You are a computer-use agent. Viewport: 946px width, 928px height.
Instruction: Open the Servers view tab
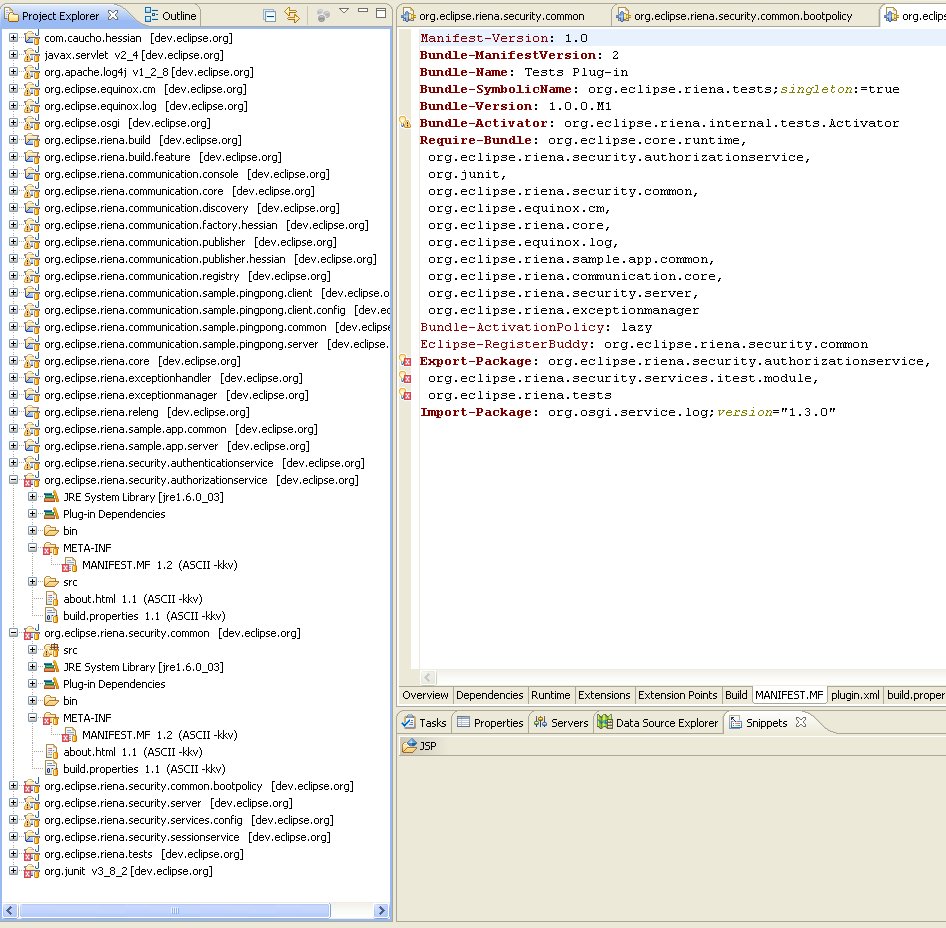[x=560, y=723]
